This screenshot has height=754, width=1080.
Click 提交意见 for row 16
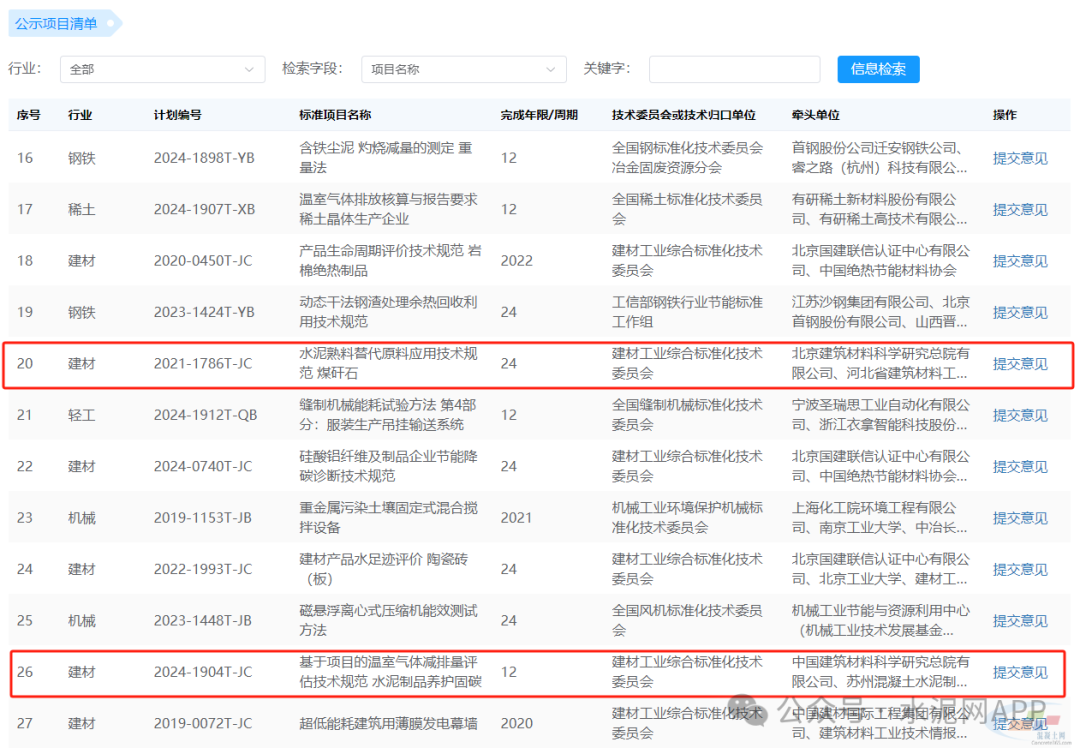[1020, 158]
